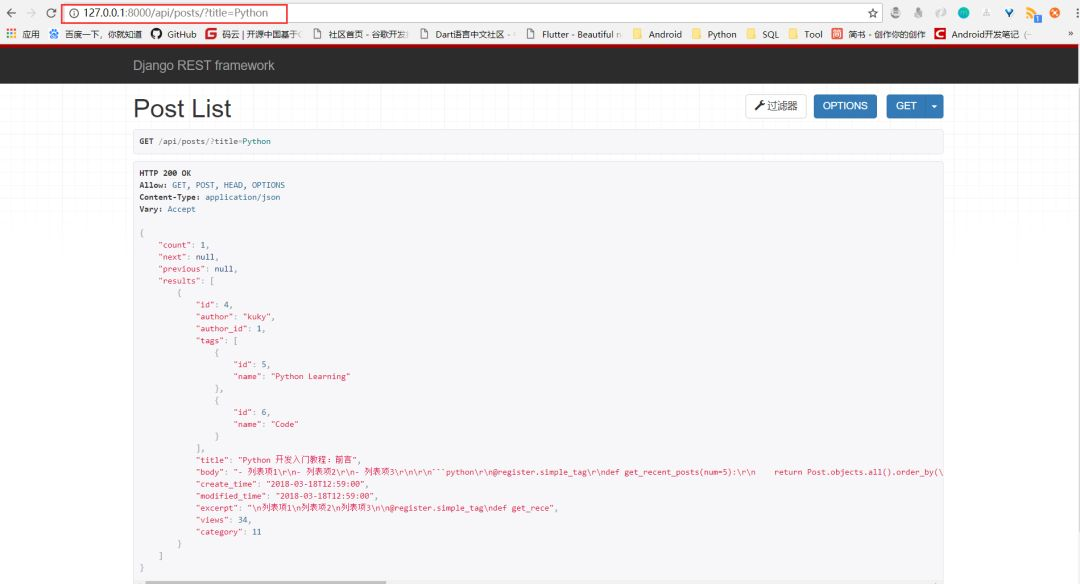Image resolution: width=1080 pixels, height=584 pixels.
Task: Open the Baidu bookmark
Action: click(x=96, y=34)
